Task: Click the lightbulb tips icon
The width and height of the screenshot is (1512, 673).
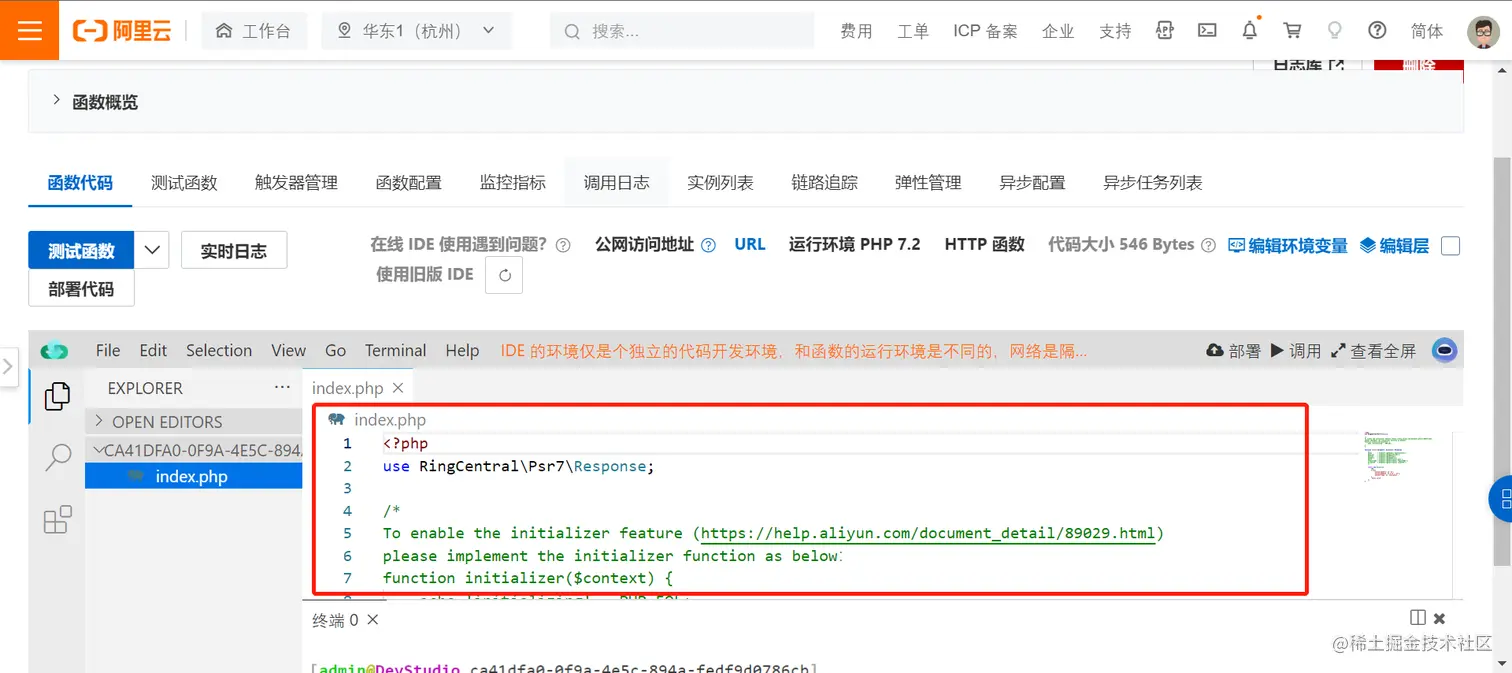Action: click(x=1334, y=31)
